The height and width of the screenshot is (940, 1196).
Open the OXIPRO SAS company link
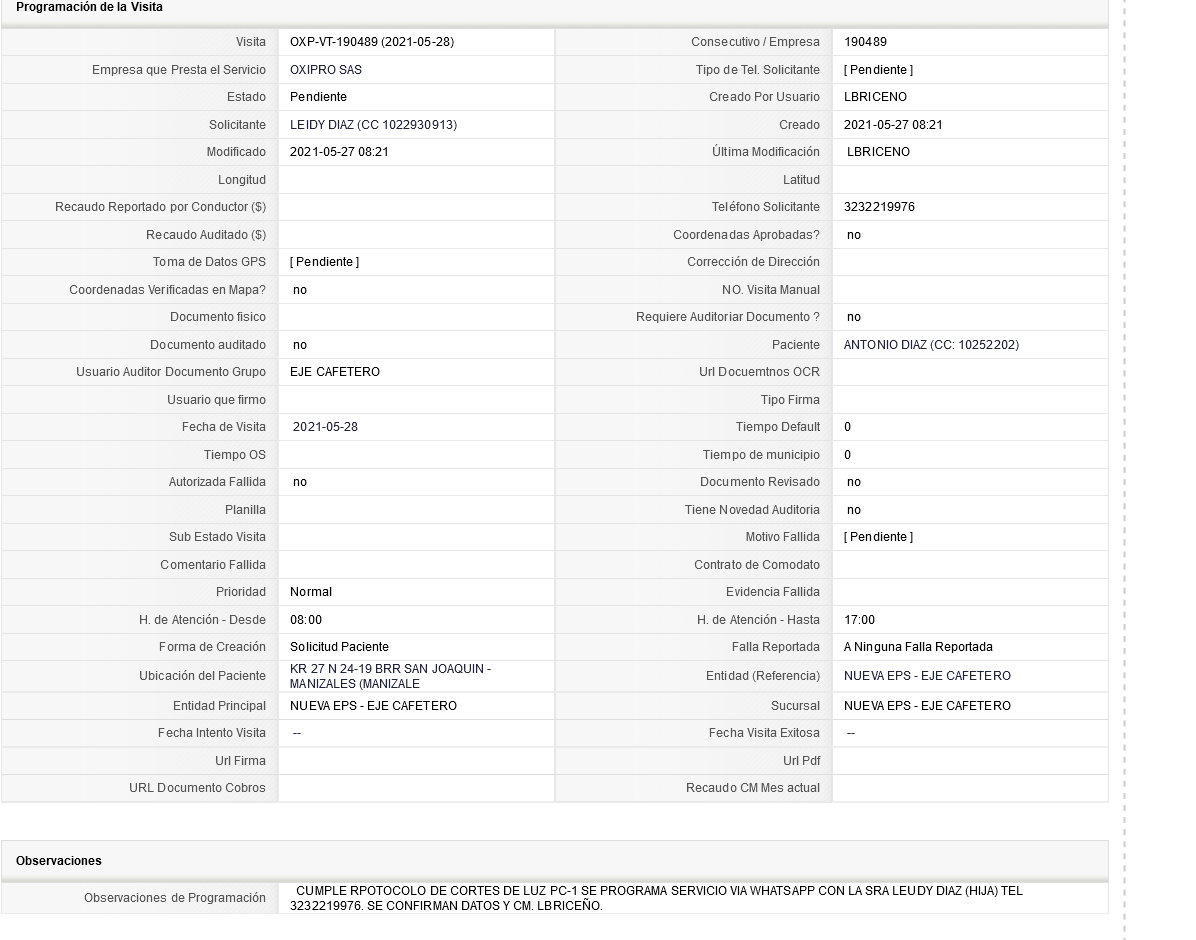(x=326, y=69)
